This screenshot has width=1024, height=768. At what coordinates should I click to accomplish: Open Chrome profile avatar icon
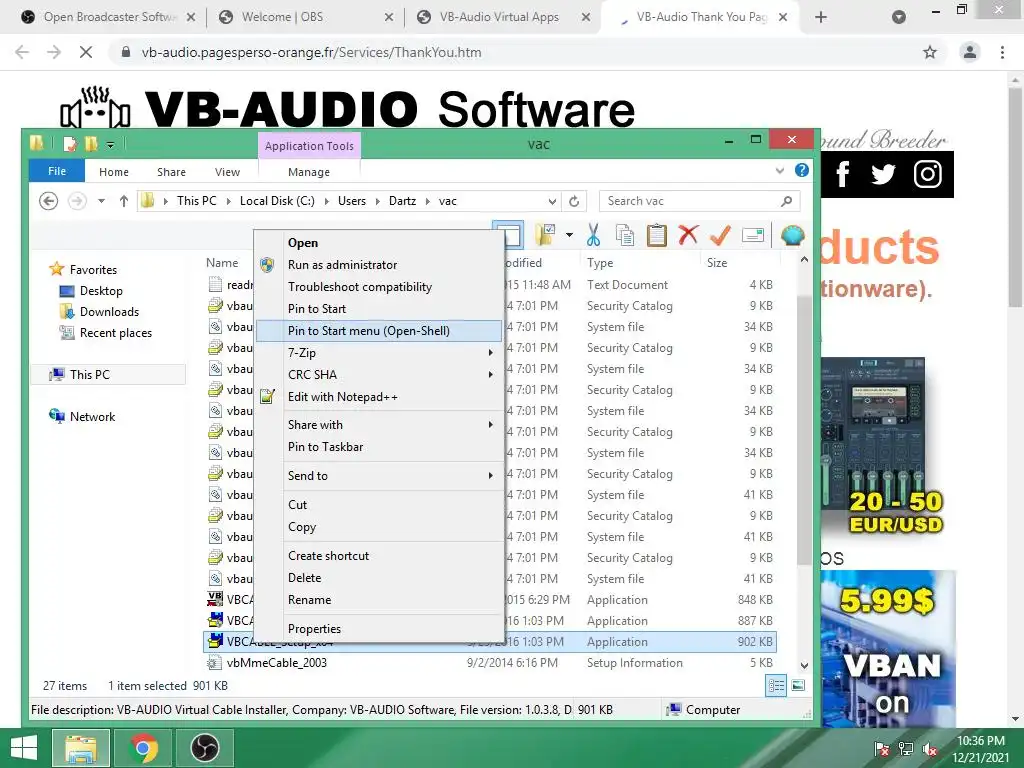(970, 52)
